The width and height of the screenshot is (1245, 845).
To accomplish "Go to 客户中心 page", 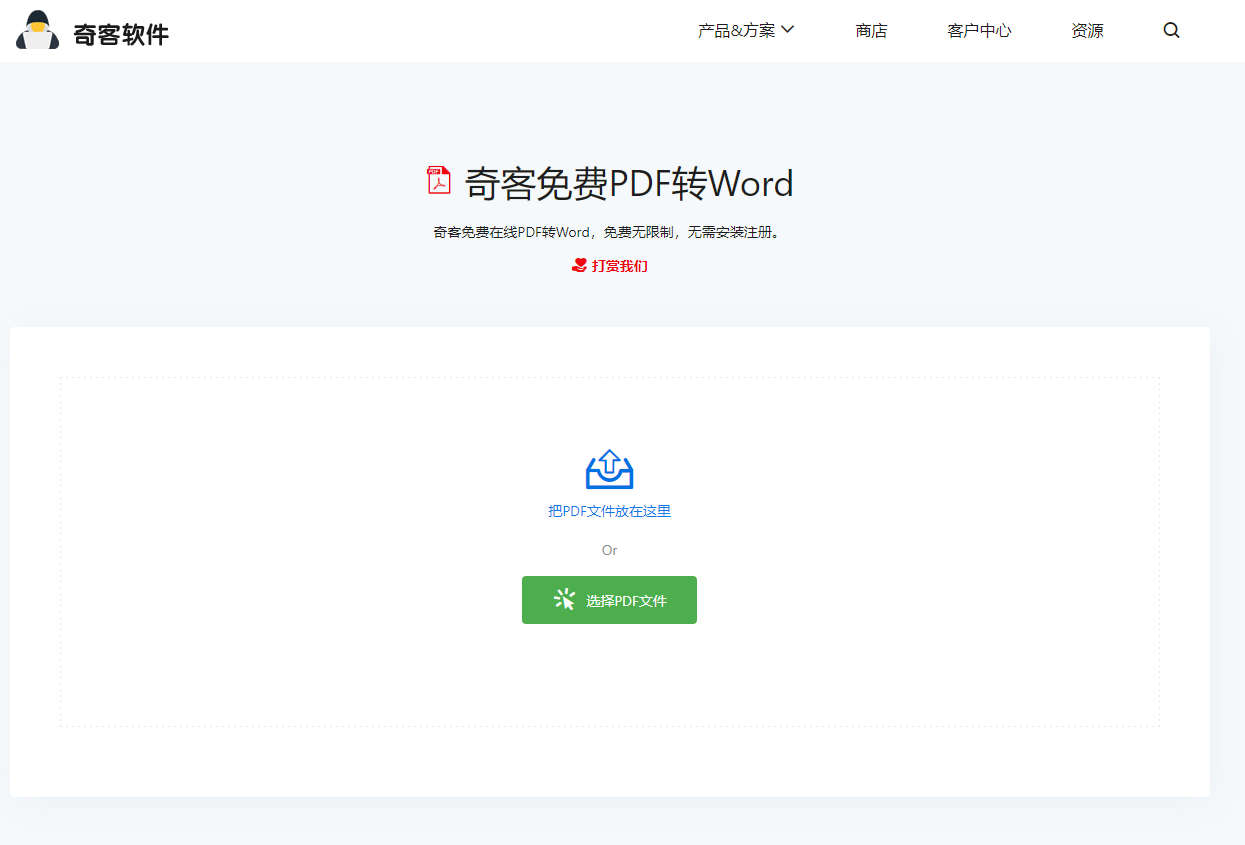I will (x=979, y=31).
